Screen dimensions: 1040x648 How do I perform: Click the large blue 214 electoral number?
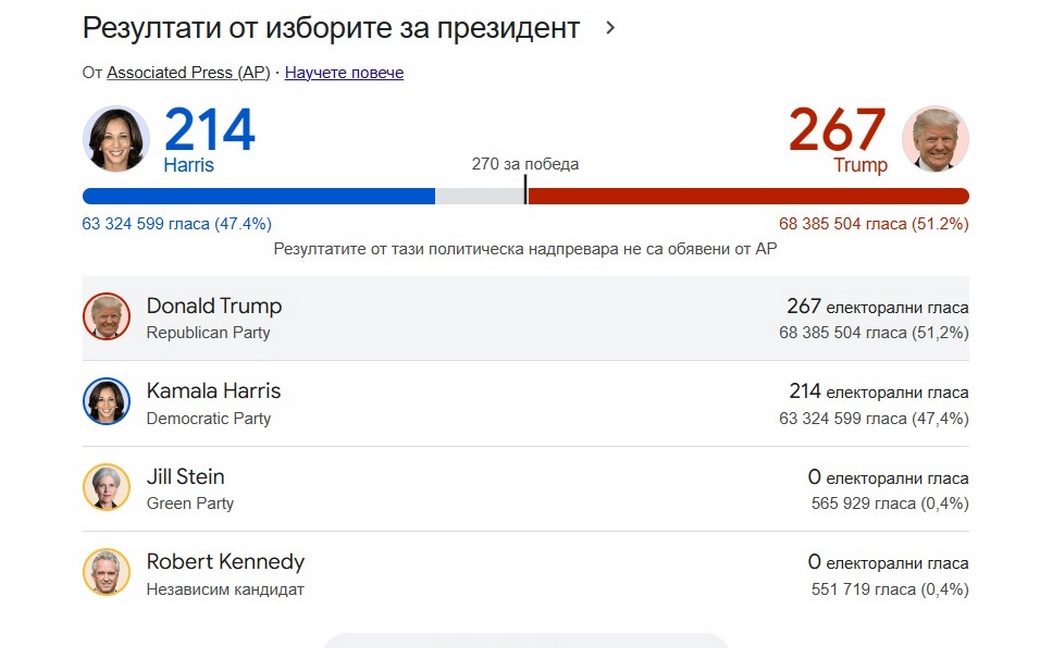point(209,130)
